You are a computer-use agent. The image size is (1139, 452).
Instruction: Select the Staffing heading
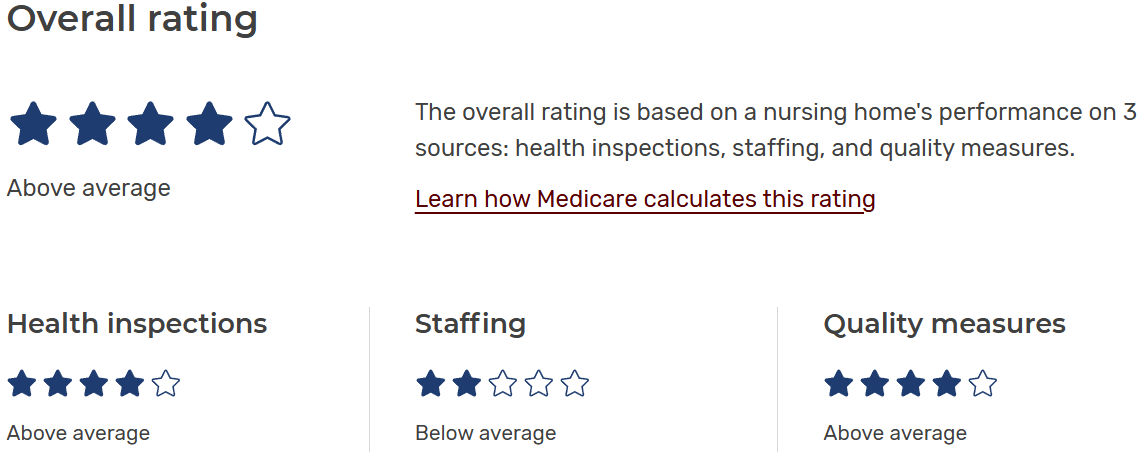(470, 324)
